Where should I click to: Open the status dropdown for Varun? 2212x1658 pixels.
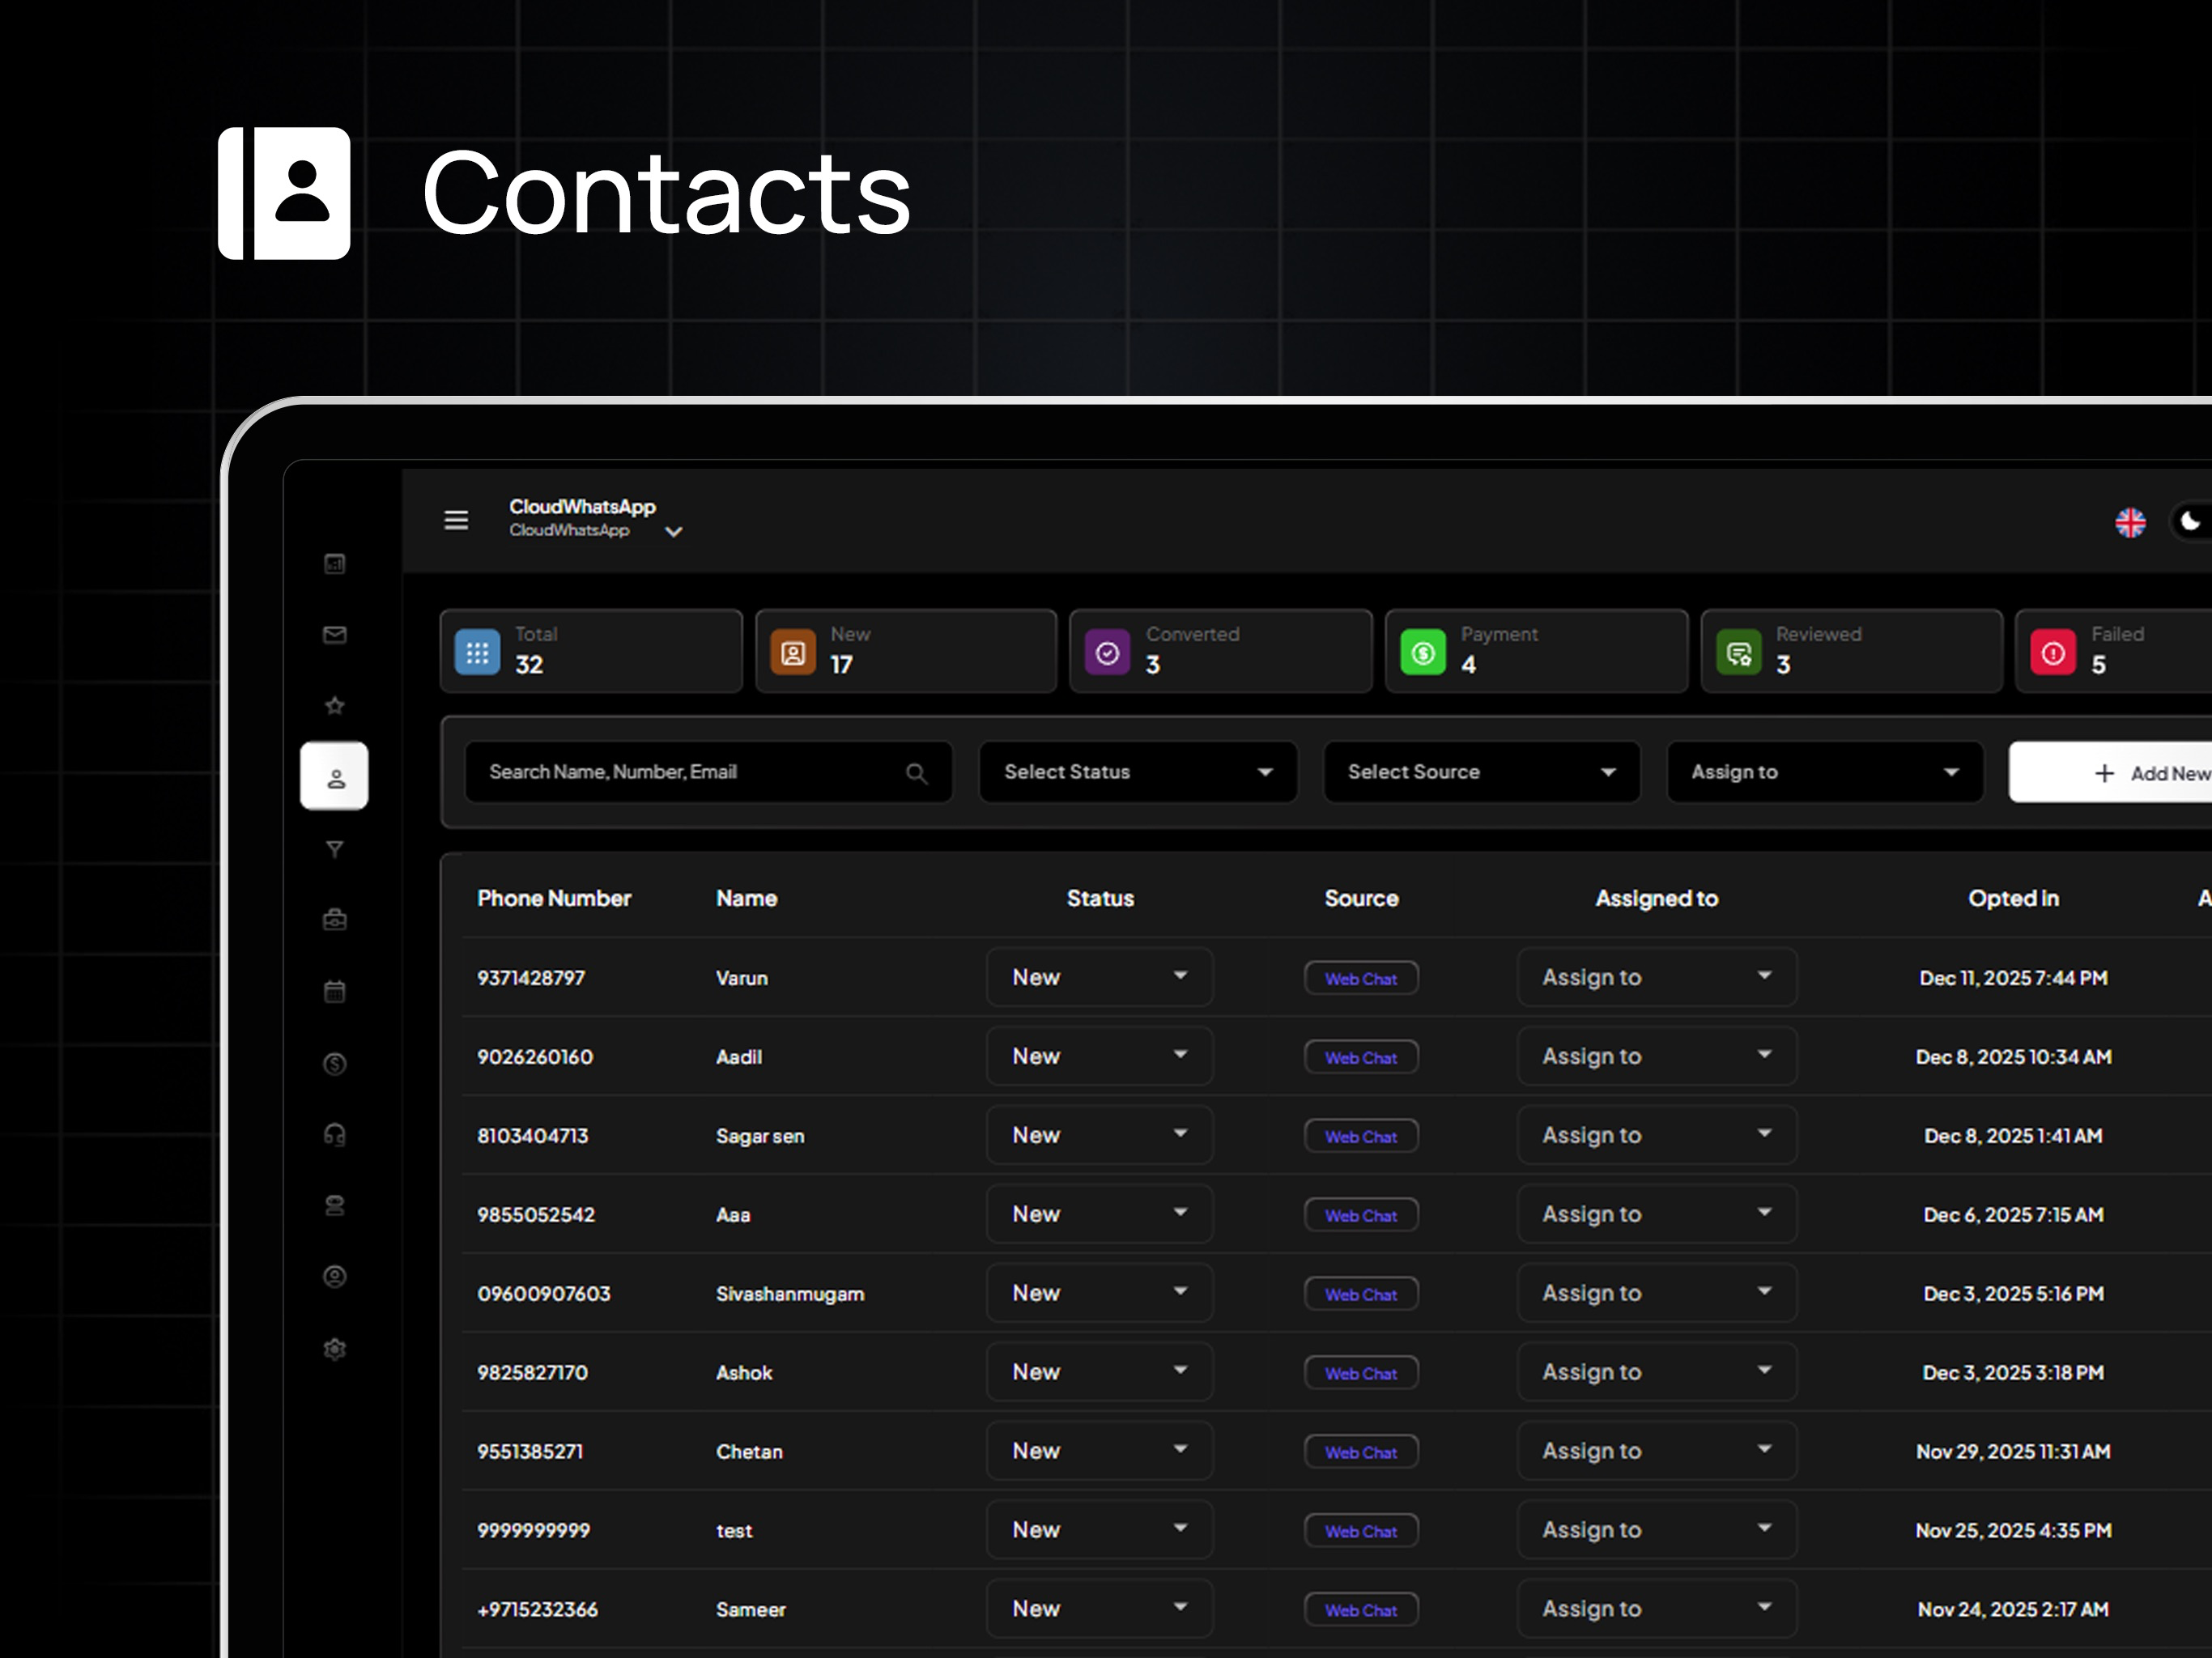tap(1100, 977)
